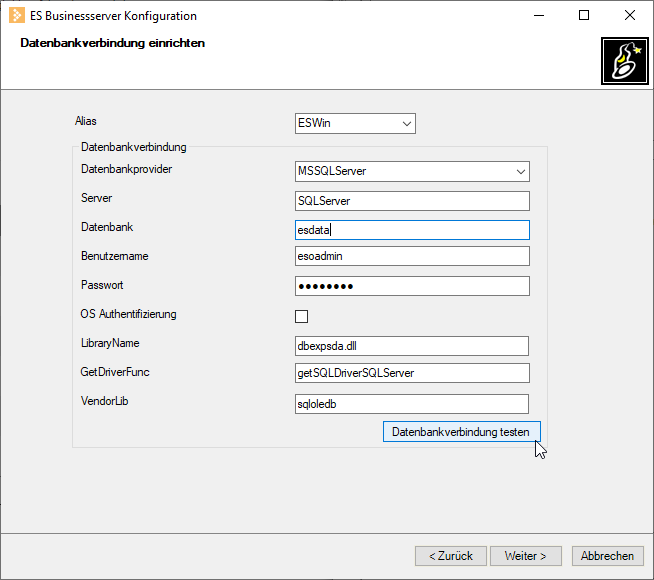
Task: Select the MSSQLServer combo box text
Action: coord(332,171)
